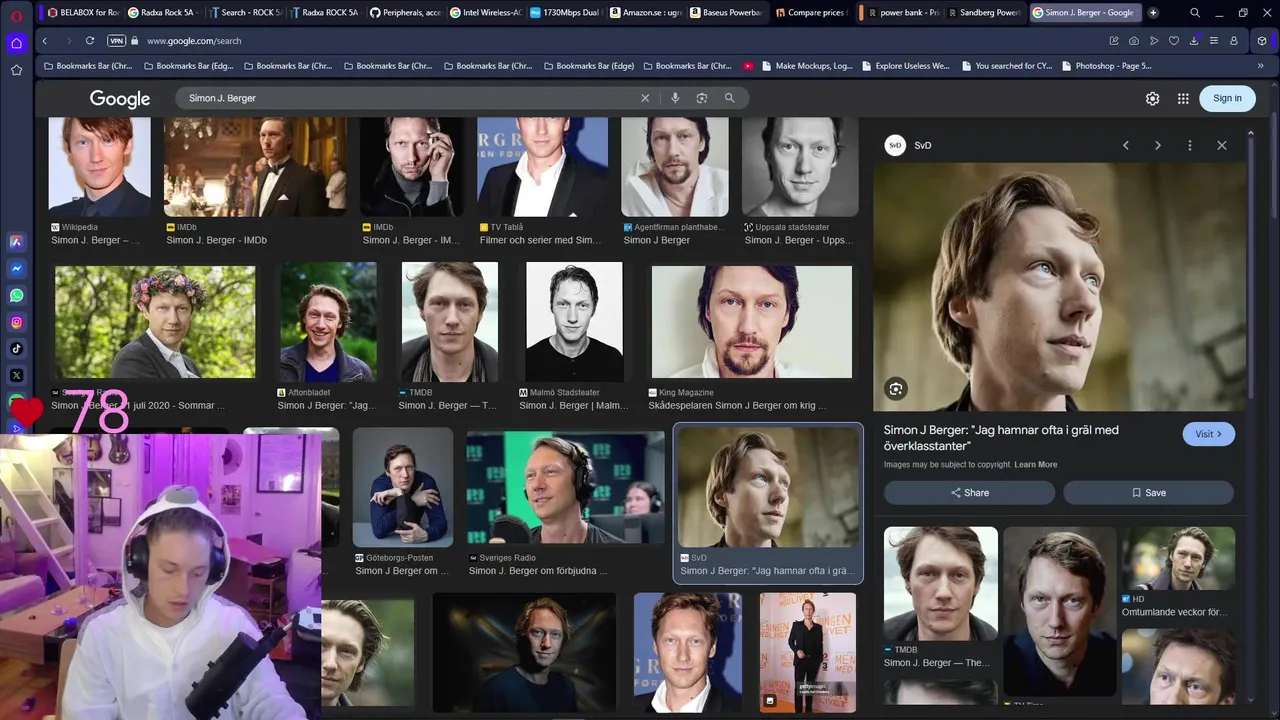Image resolution: width=1280 pixels, height=720 pixels.
Task: Open the Make Mockups, Log... bookmark
Action: [x=806, y=66]
